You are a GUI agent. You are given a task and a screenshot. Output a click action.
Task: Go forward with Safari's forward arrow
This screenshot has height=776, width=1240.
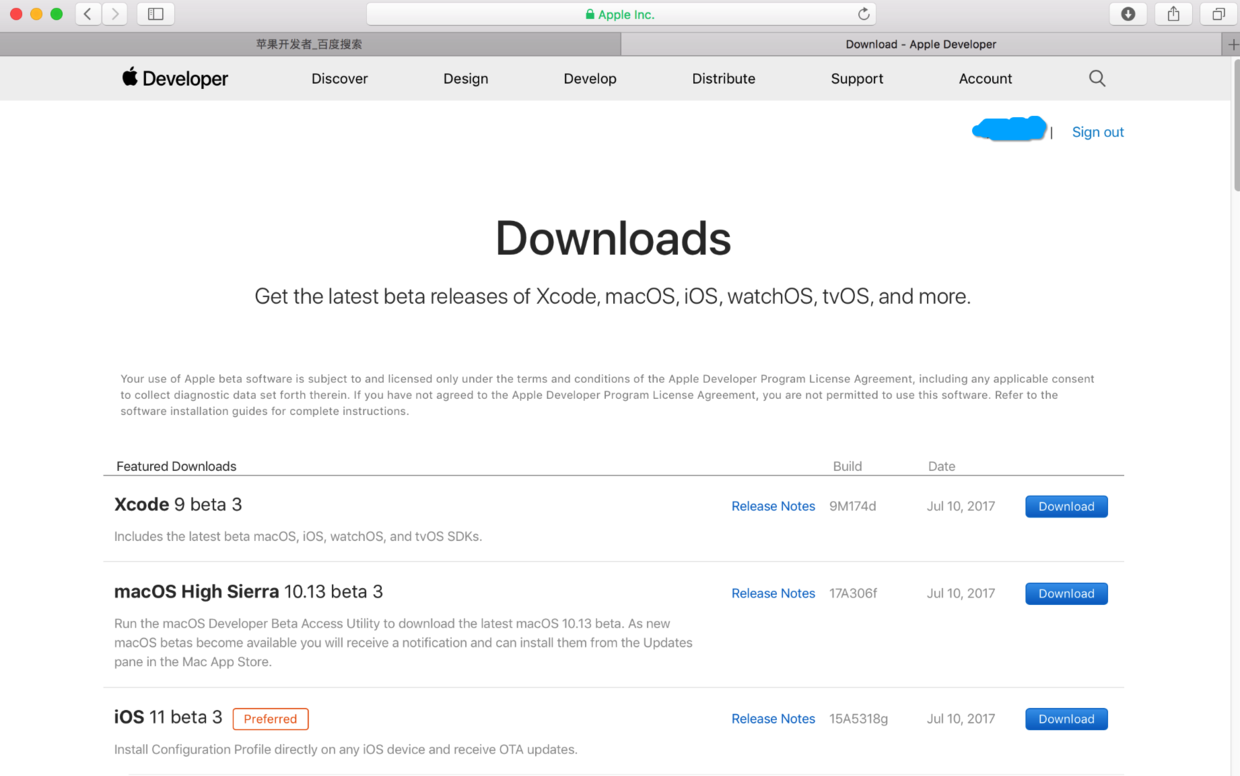(x=115, y=14)
